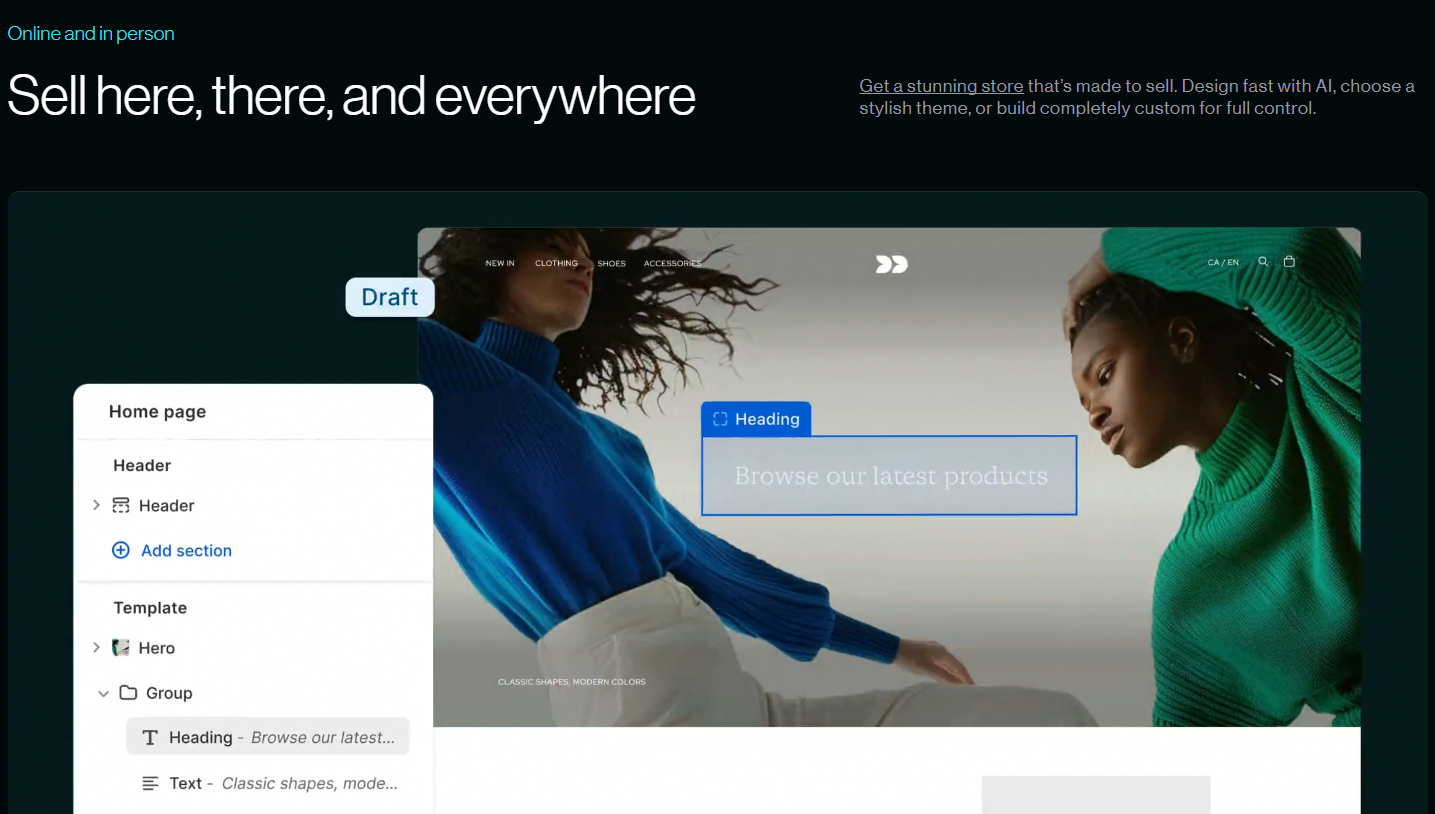This screenshot has height=814, width=1435.
Task: Open the CLOTHING menu item
Action: [x=556, y=264]
